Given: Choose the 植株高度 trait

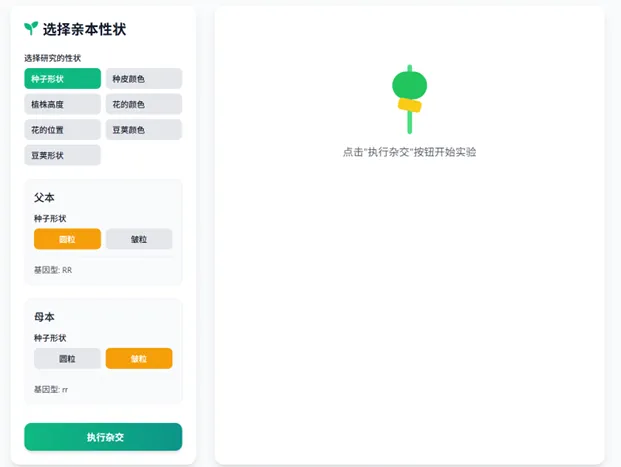Looking at the screenshot, I should click(x=63, y=104).
